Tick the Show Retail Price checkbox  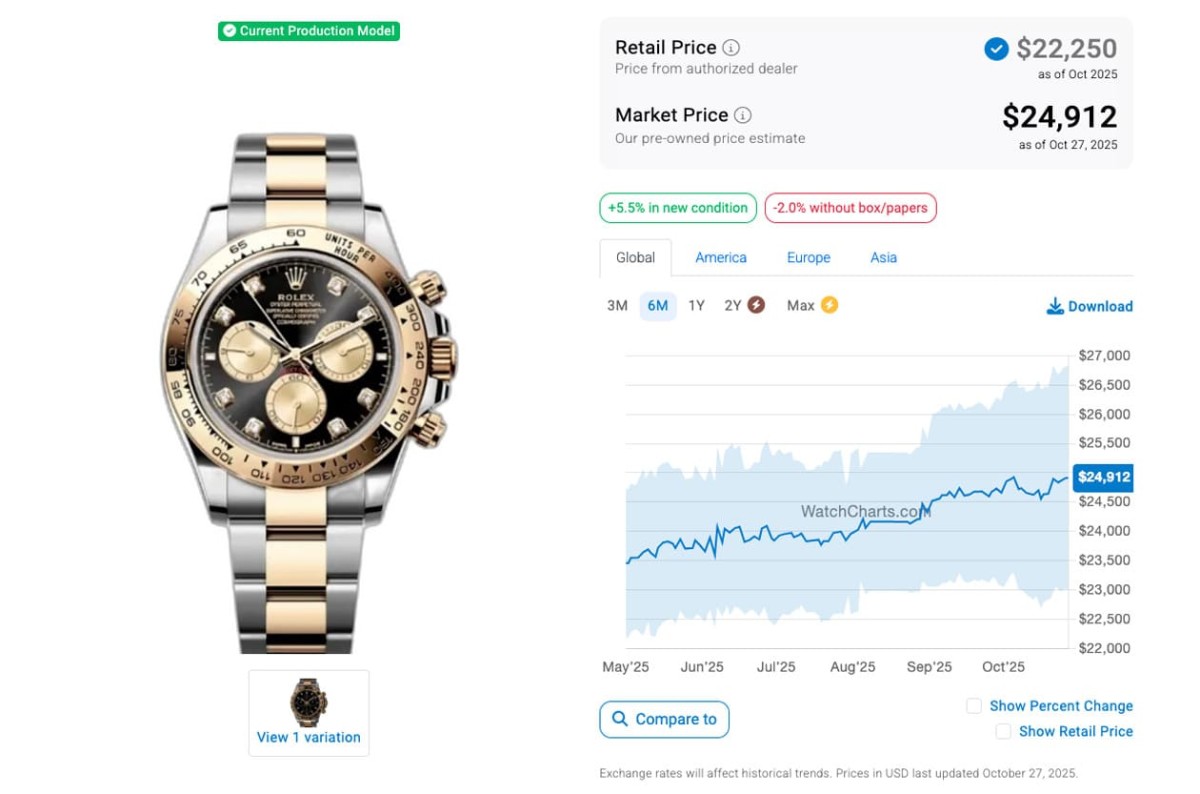(1003, 732)
